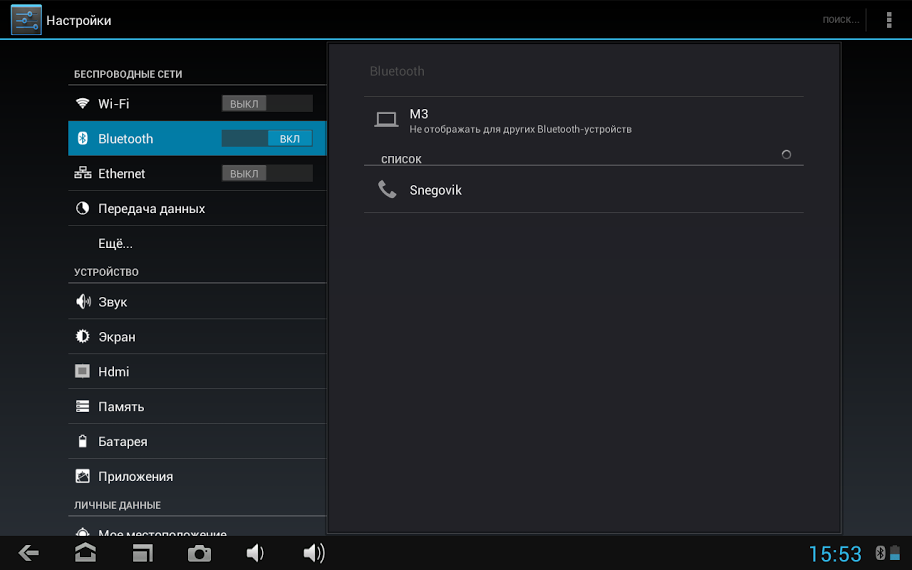This screenshot has width=912, height=570.
Task: Click the Приложения apps icon
Action: 83,476
